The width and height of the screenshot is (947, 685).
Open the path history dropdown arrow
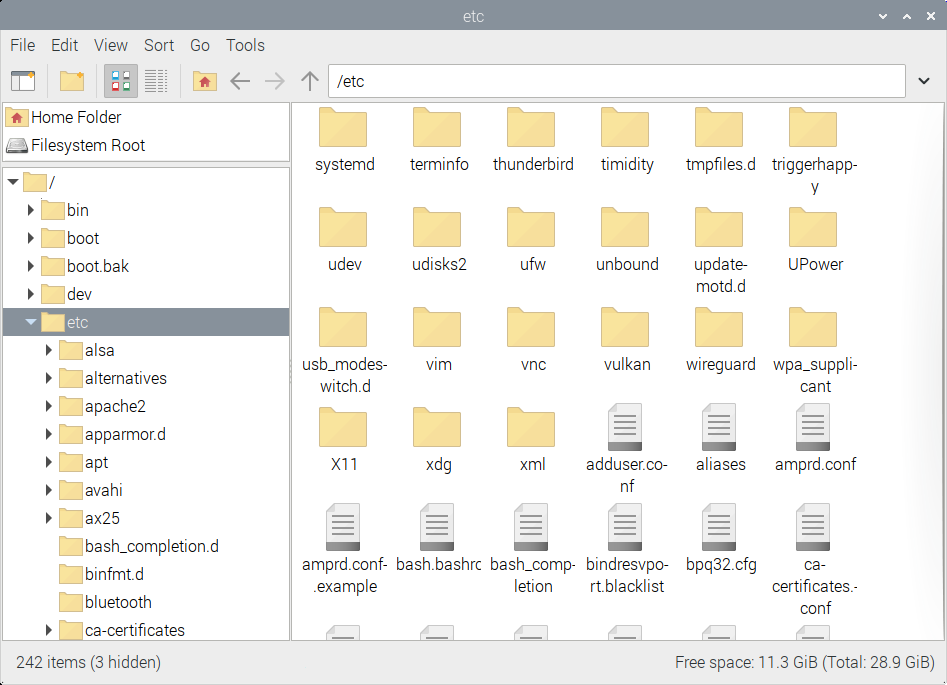pyautogui.click(x=923, y=81)
